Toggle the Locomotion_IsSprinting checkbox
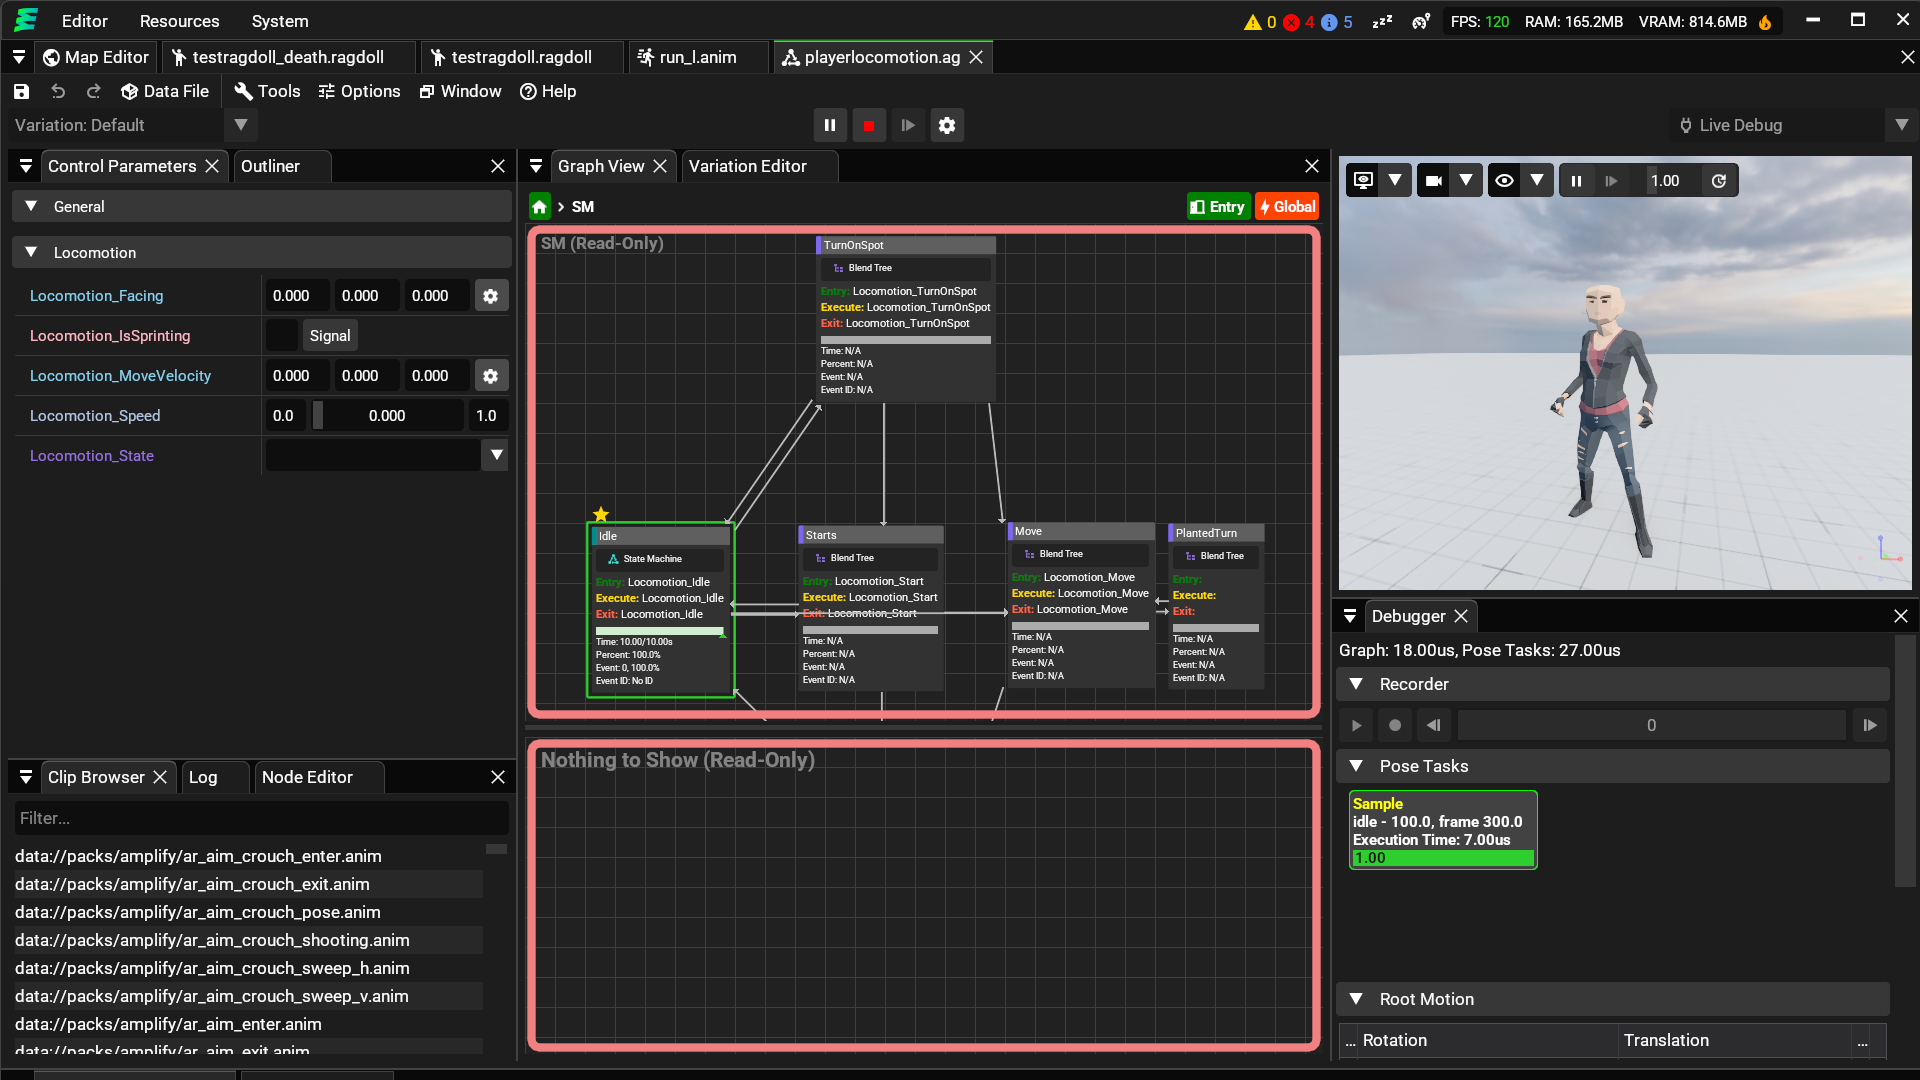 click(282, 335)
